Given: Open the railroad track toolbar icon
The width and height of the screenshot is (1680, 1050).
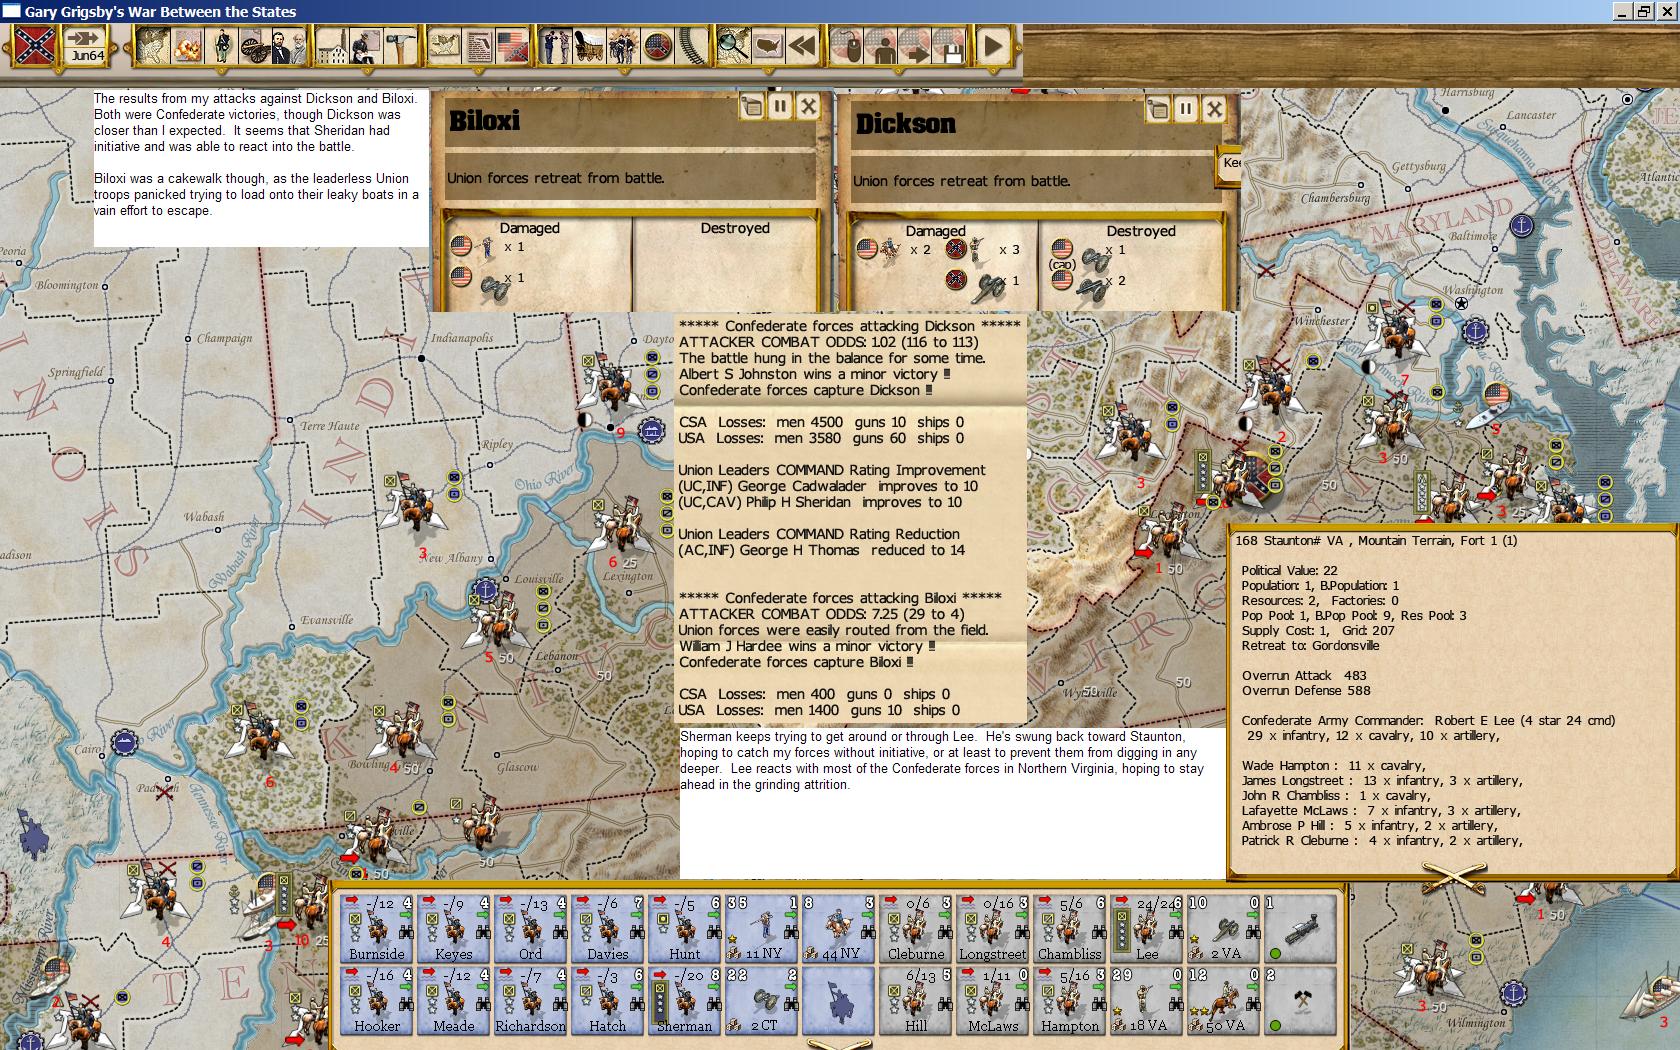Looking at the screenshot, I should pyautogui.click(x=691, y=46).
